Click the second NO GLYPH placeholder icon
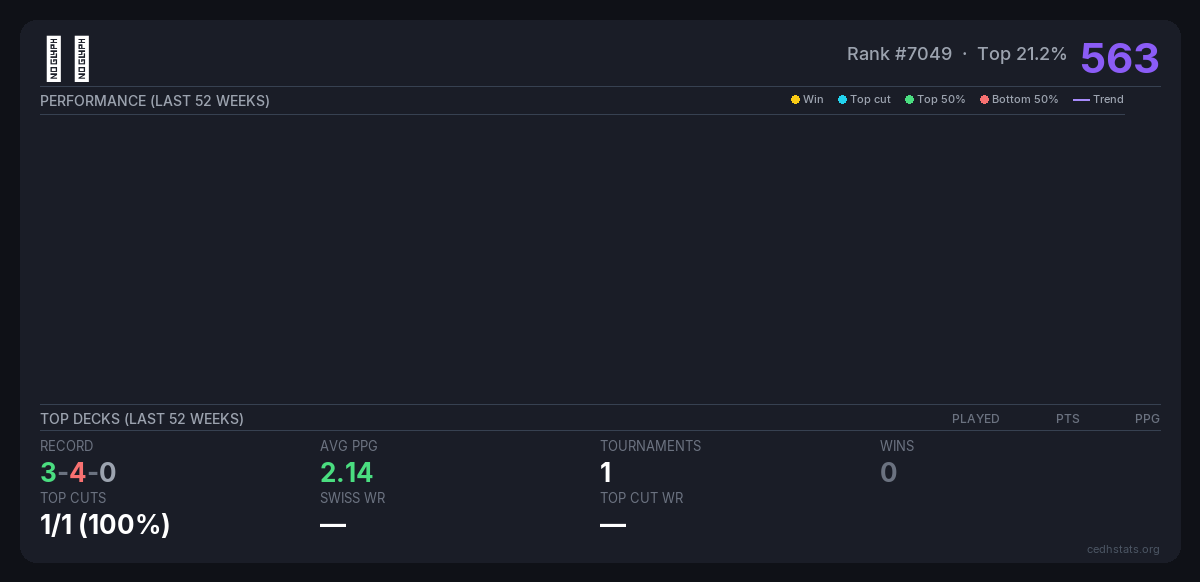 click(x=82, y=59)
